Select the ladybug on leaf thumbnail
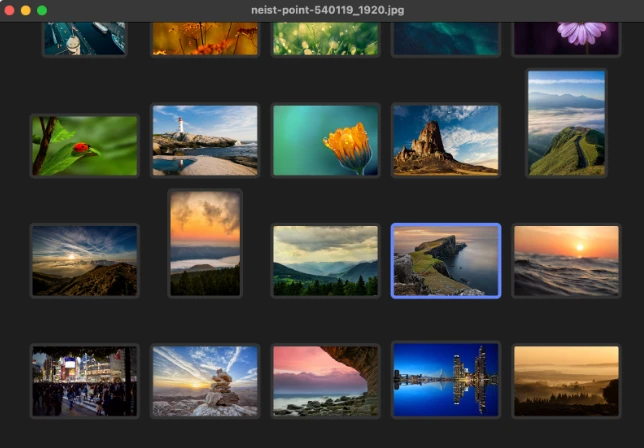The image size is (644, 448). [x=85, y=146]
